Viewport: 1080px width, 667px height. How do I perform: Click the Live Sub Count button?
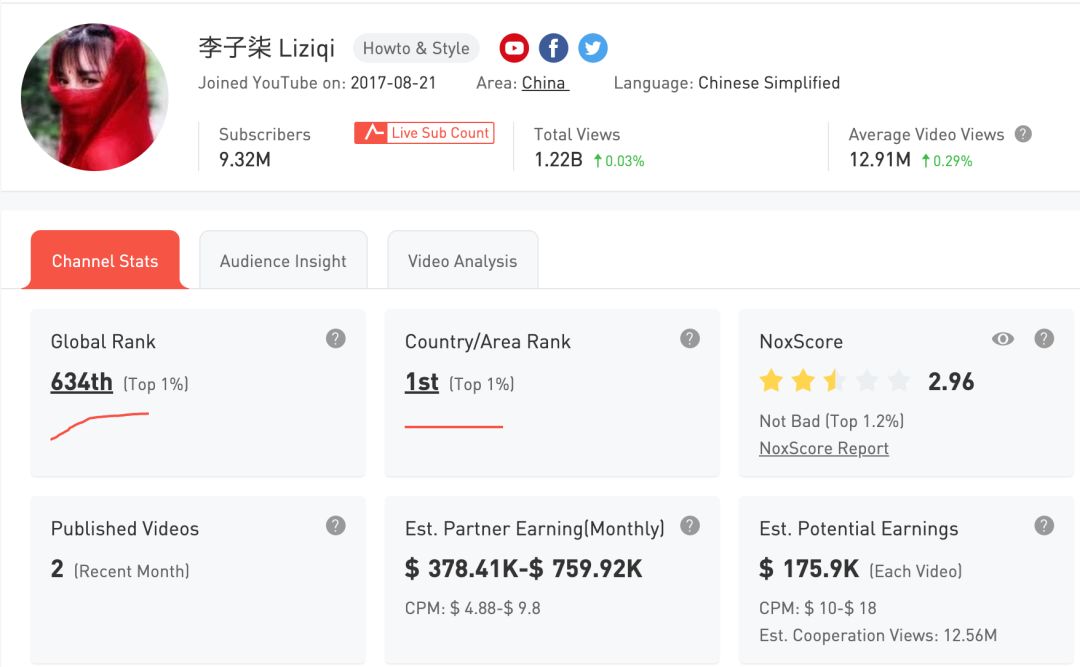424,133
